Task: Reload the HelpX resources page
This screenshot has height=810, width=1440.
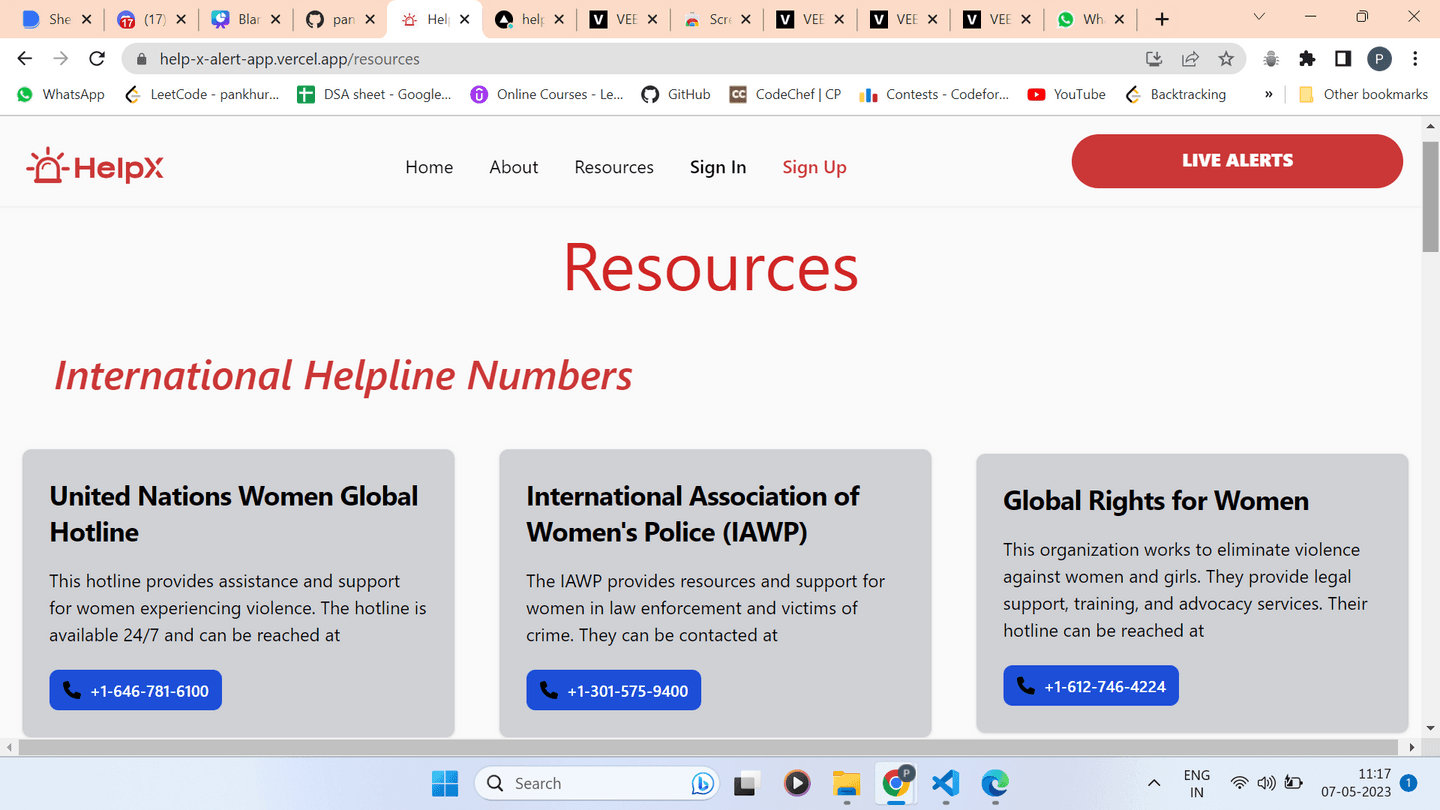Action: click(97, 59)
